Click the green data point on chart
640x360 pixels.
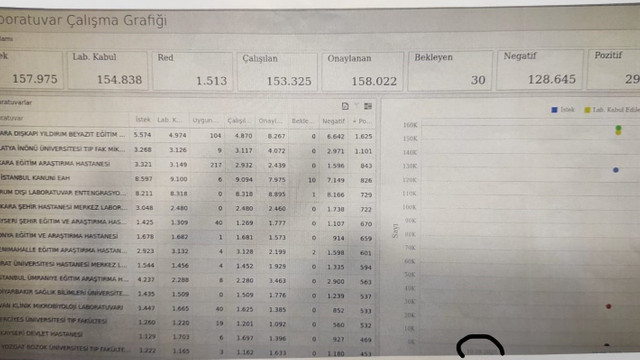(618, 128)
